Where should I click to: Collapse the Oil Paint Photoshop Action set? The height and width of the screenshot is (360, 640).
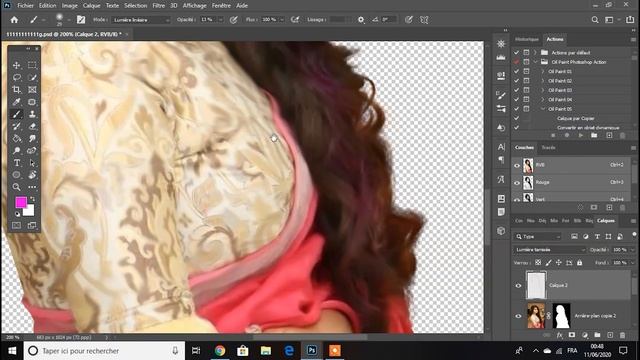pos(535,62)
